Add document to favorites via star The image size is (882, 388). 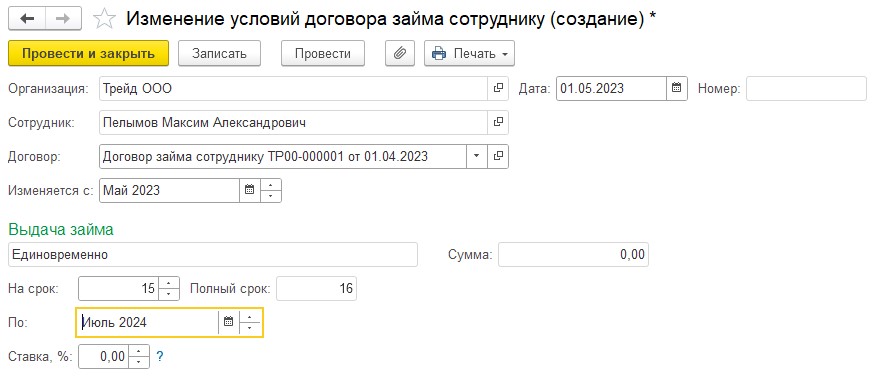(104, 19)
